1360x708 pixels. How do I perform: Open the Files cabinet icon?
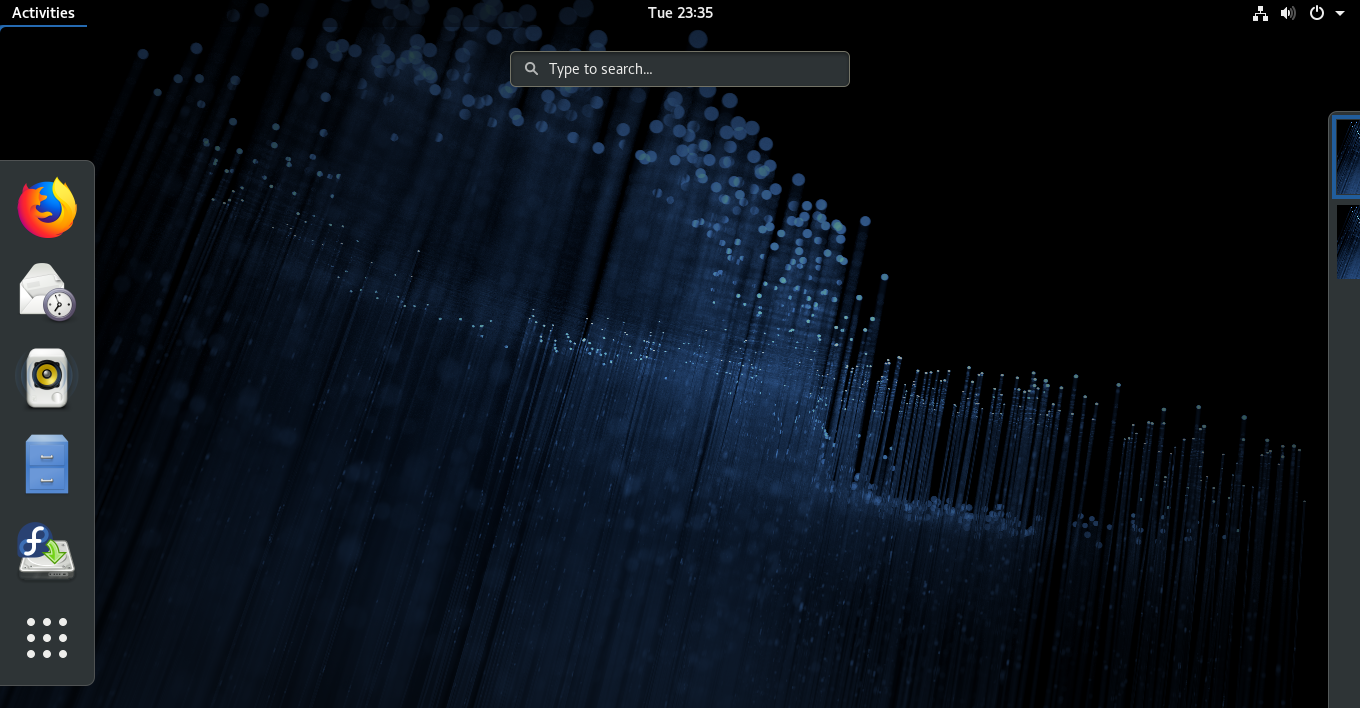pyautogui.click(x=47, y=464)
